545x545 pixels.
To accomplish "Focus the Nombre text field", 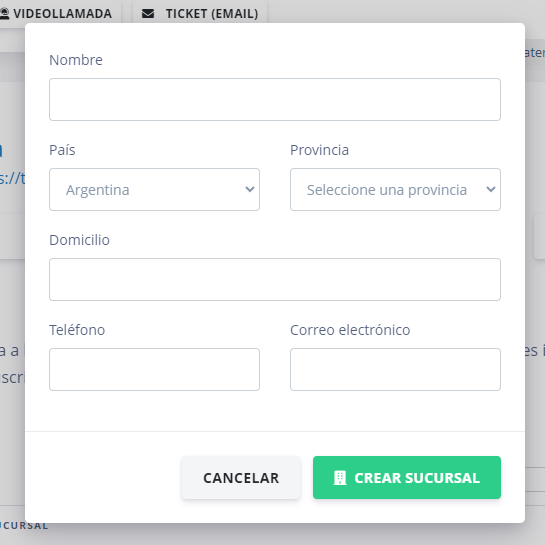I will [x=275, y=99].
